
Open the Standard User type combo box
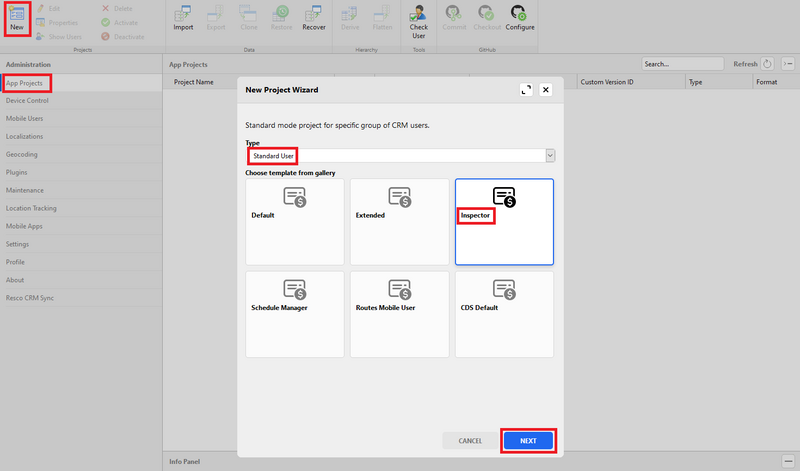[x=395, y=156]
